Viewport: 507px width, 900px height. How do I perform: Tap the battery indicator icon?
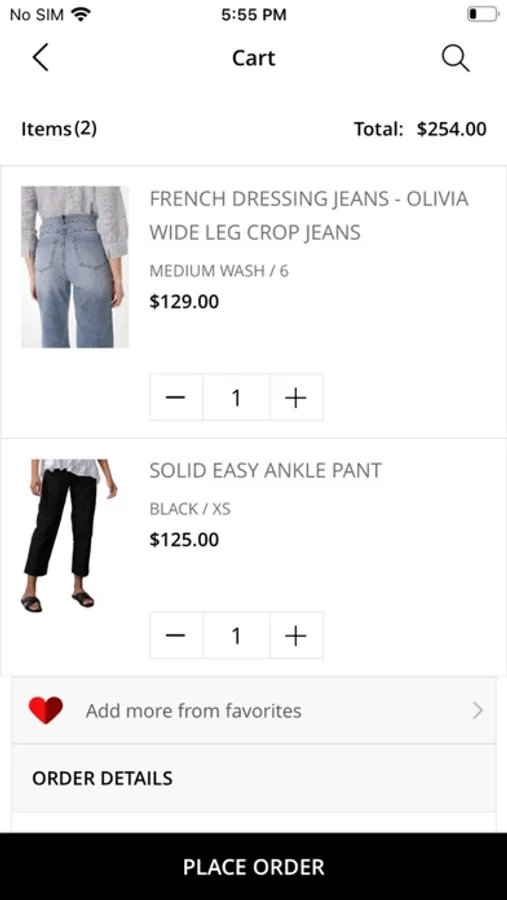(x=482, y=14)
